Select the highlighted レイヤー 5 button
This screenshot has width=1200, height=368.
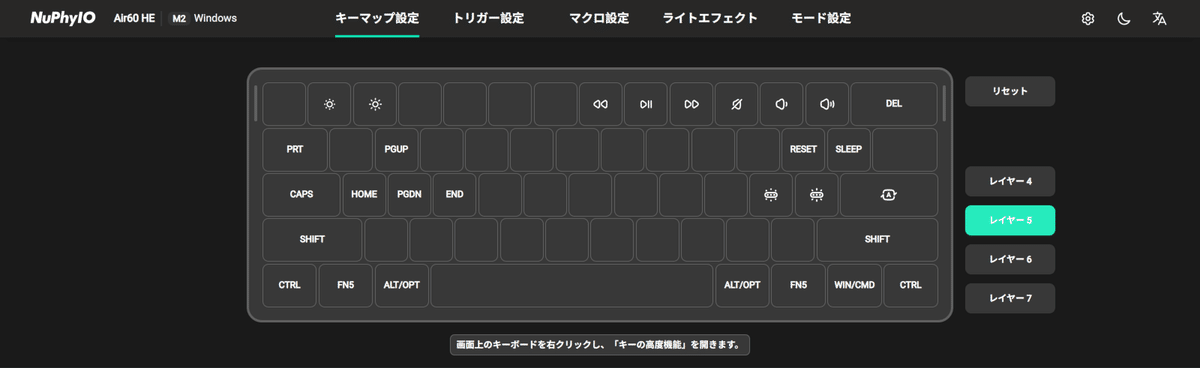(1010, 220)
